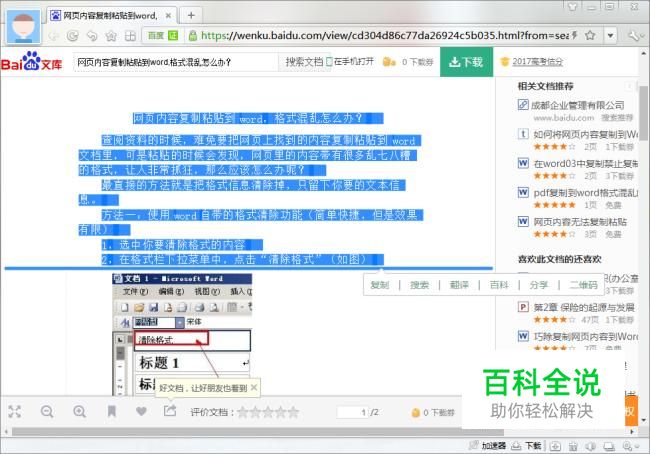Click the 喜欢此文档的还喜欢 heading
This screenshot has height=454, width=650.
(560, 259)
